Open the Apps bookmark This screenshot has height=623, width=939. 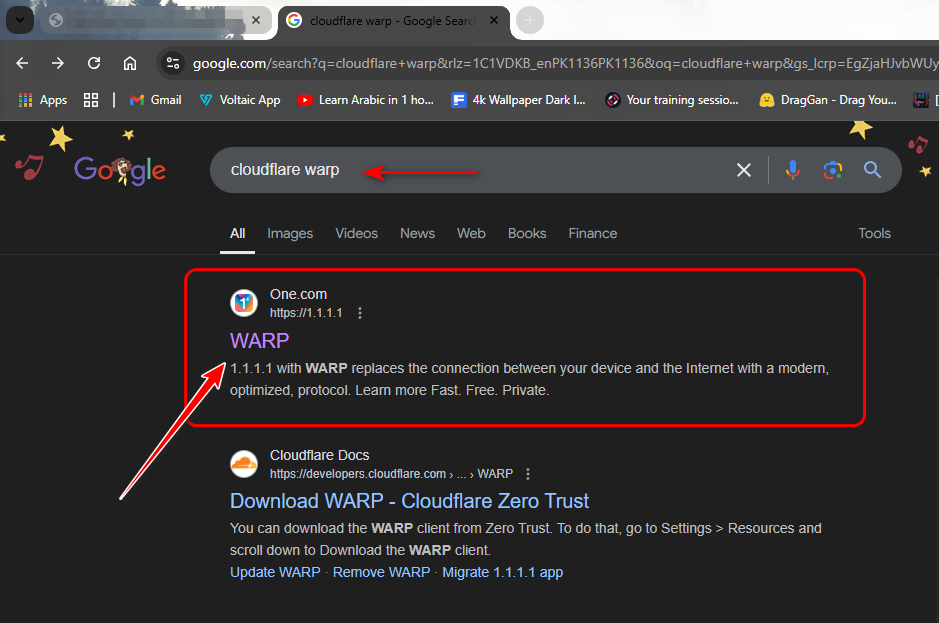(43, 100)
